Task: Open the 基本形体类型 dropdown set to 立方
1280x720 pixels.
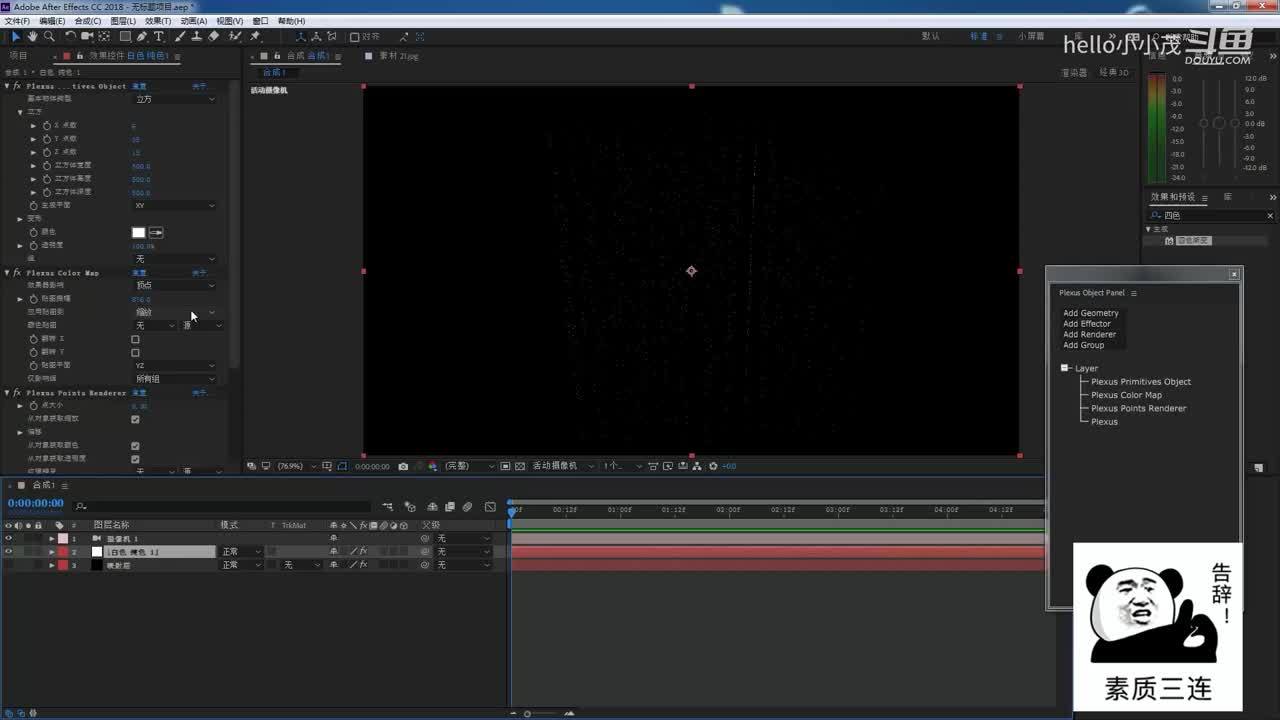Action: click(174, 99)
